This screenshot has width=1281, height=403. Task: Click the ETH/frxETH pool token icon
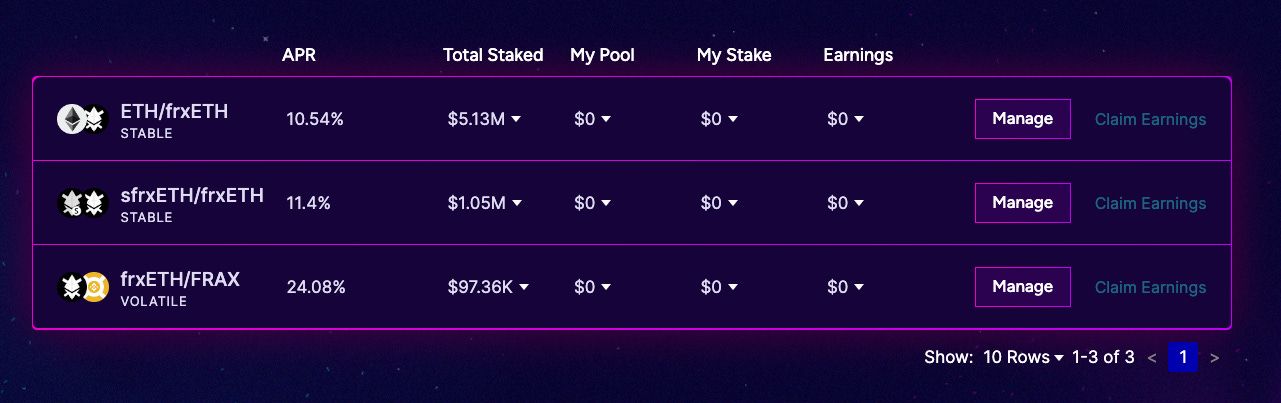coord(81,119)
